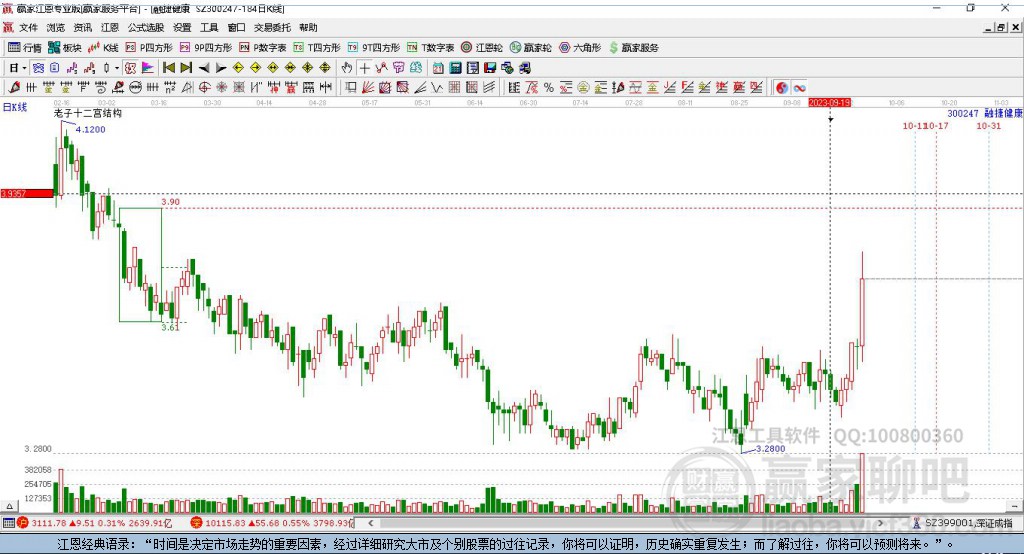This screenshot has width=1024, height=554.
Task: Open the 文件 menu
Action: 29,27
